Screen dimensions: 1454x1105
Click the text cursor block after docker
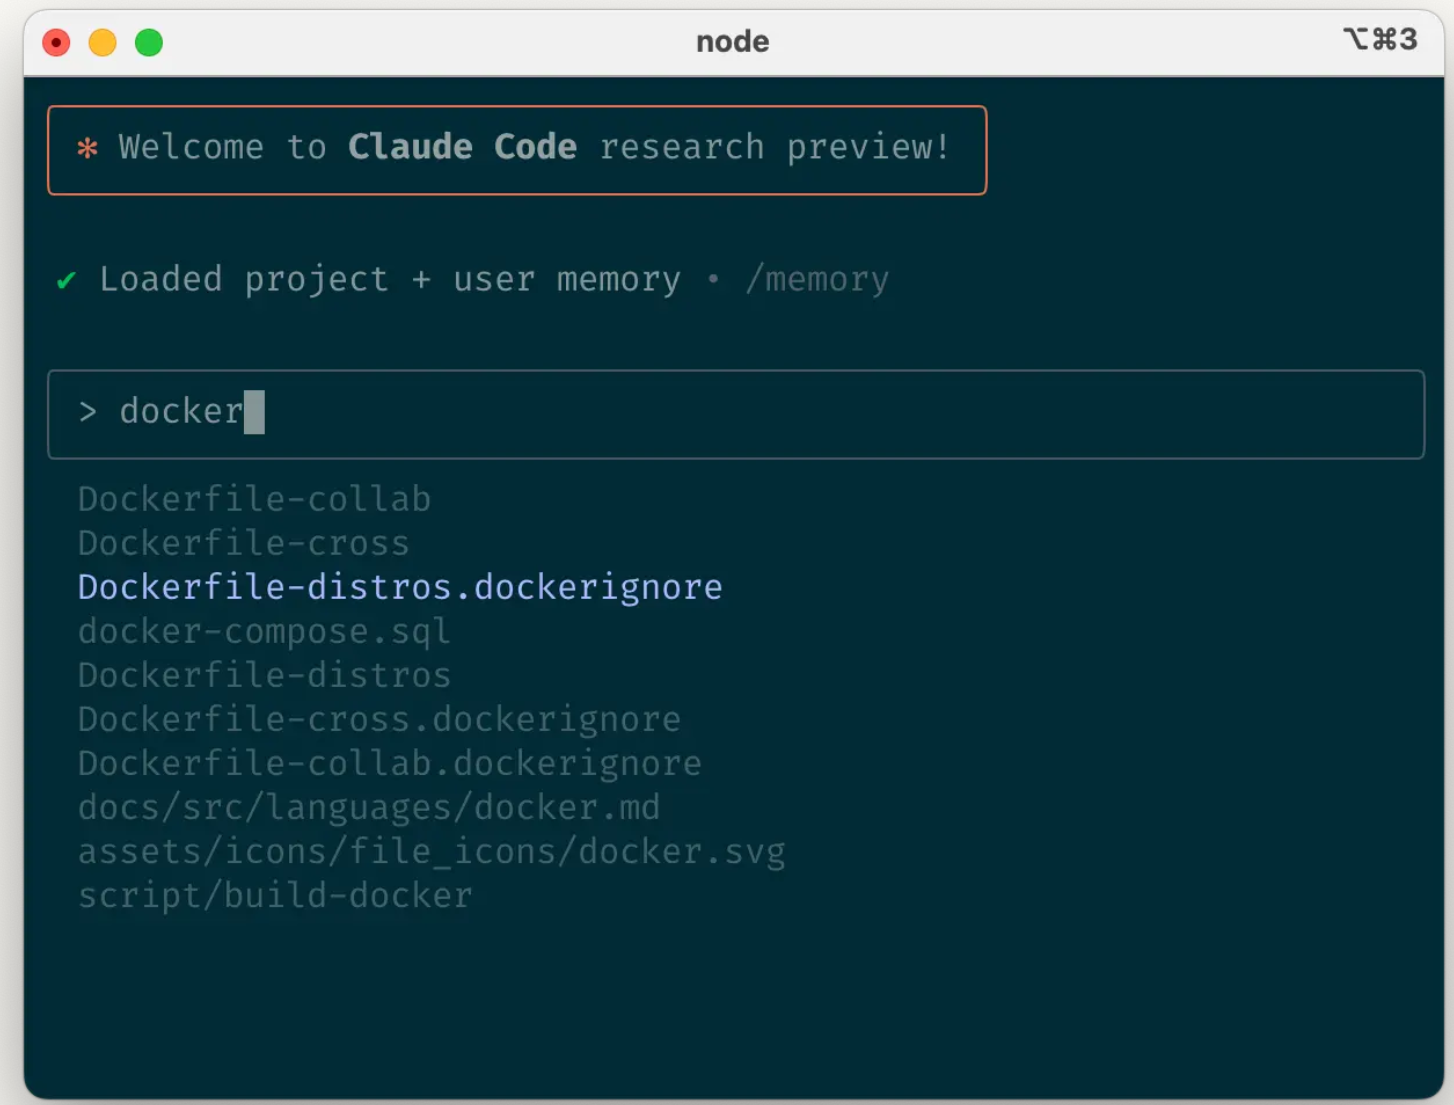254,412
